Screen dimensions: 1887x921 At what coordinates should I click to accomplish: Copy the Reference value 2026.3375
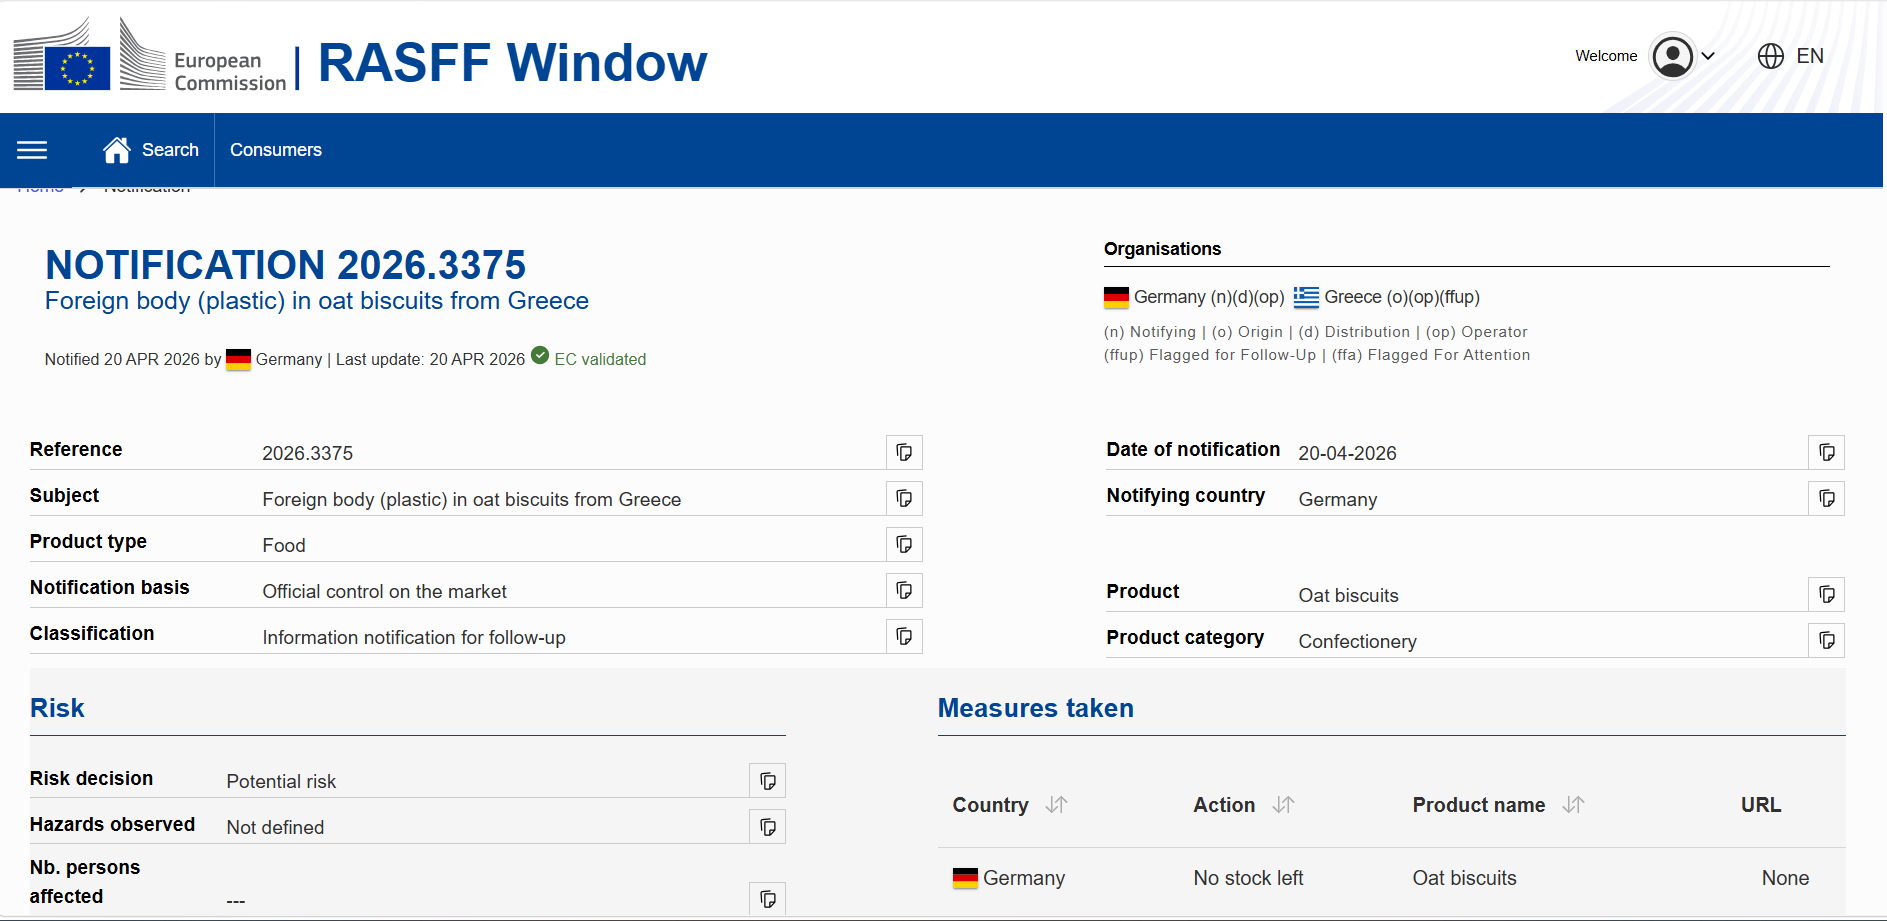click(904, 452)
